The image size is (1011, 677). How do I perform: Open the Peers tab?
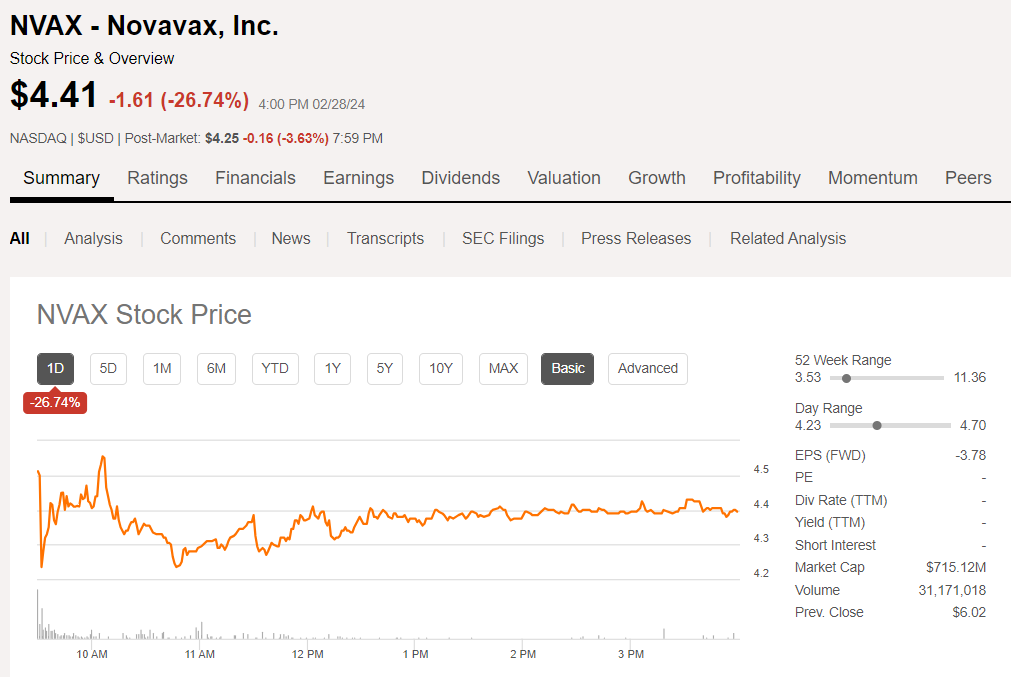968,178
